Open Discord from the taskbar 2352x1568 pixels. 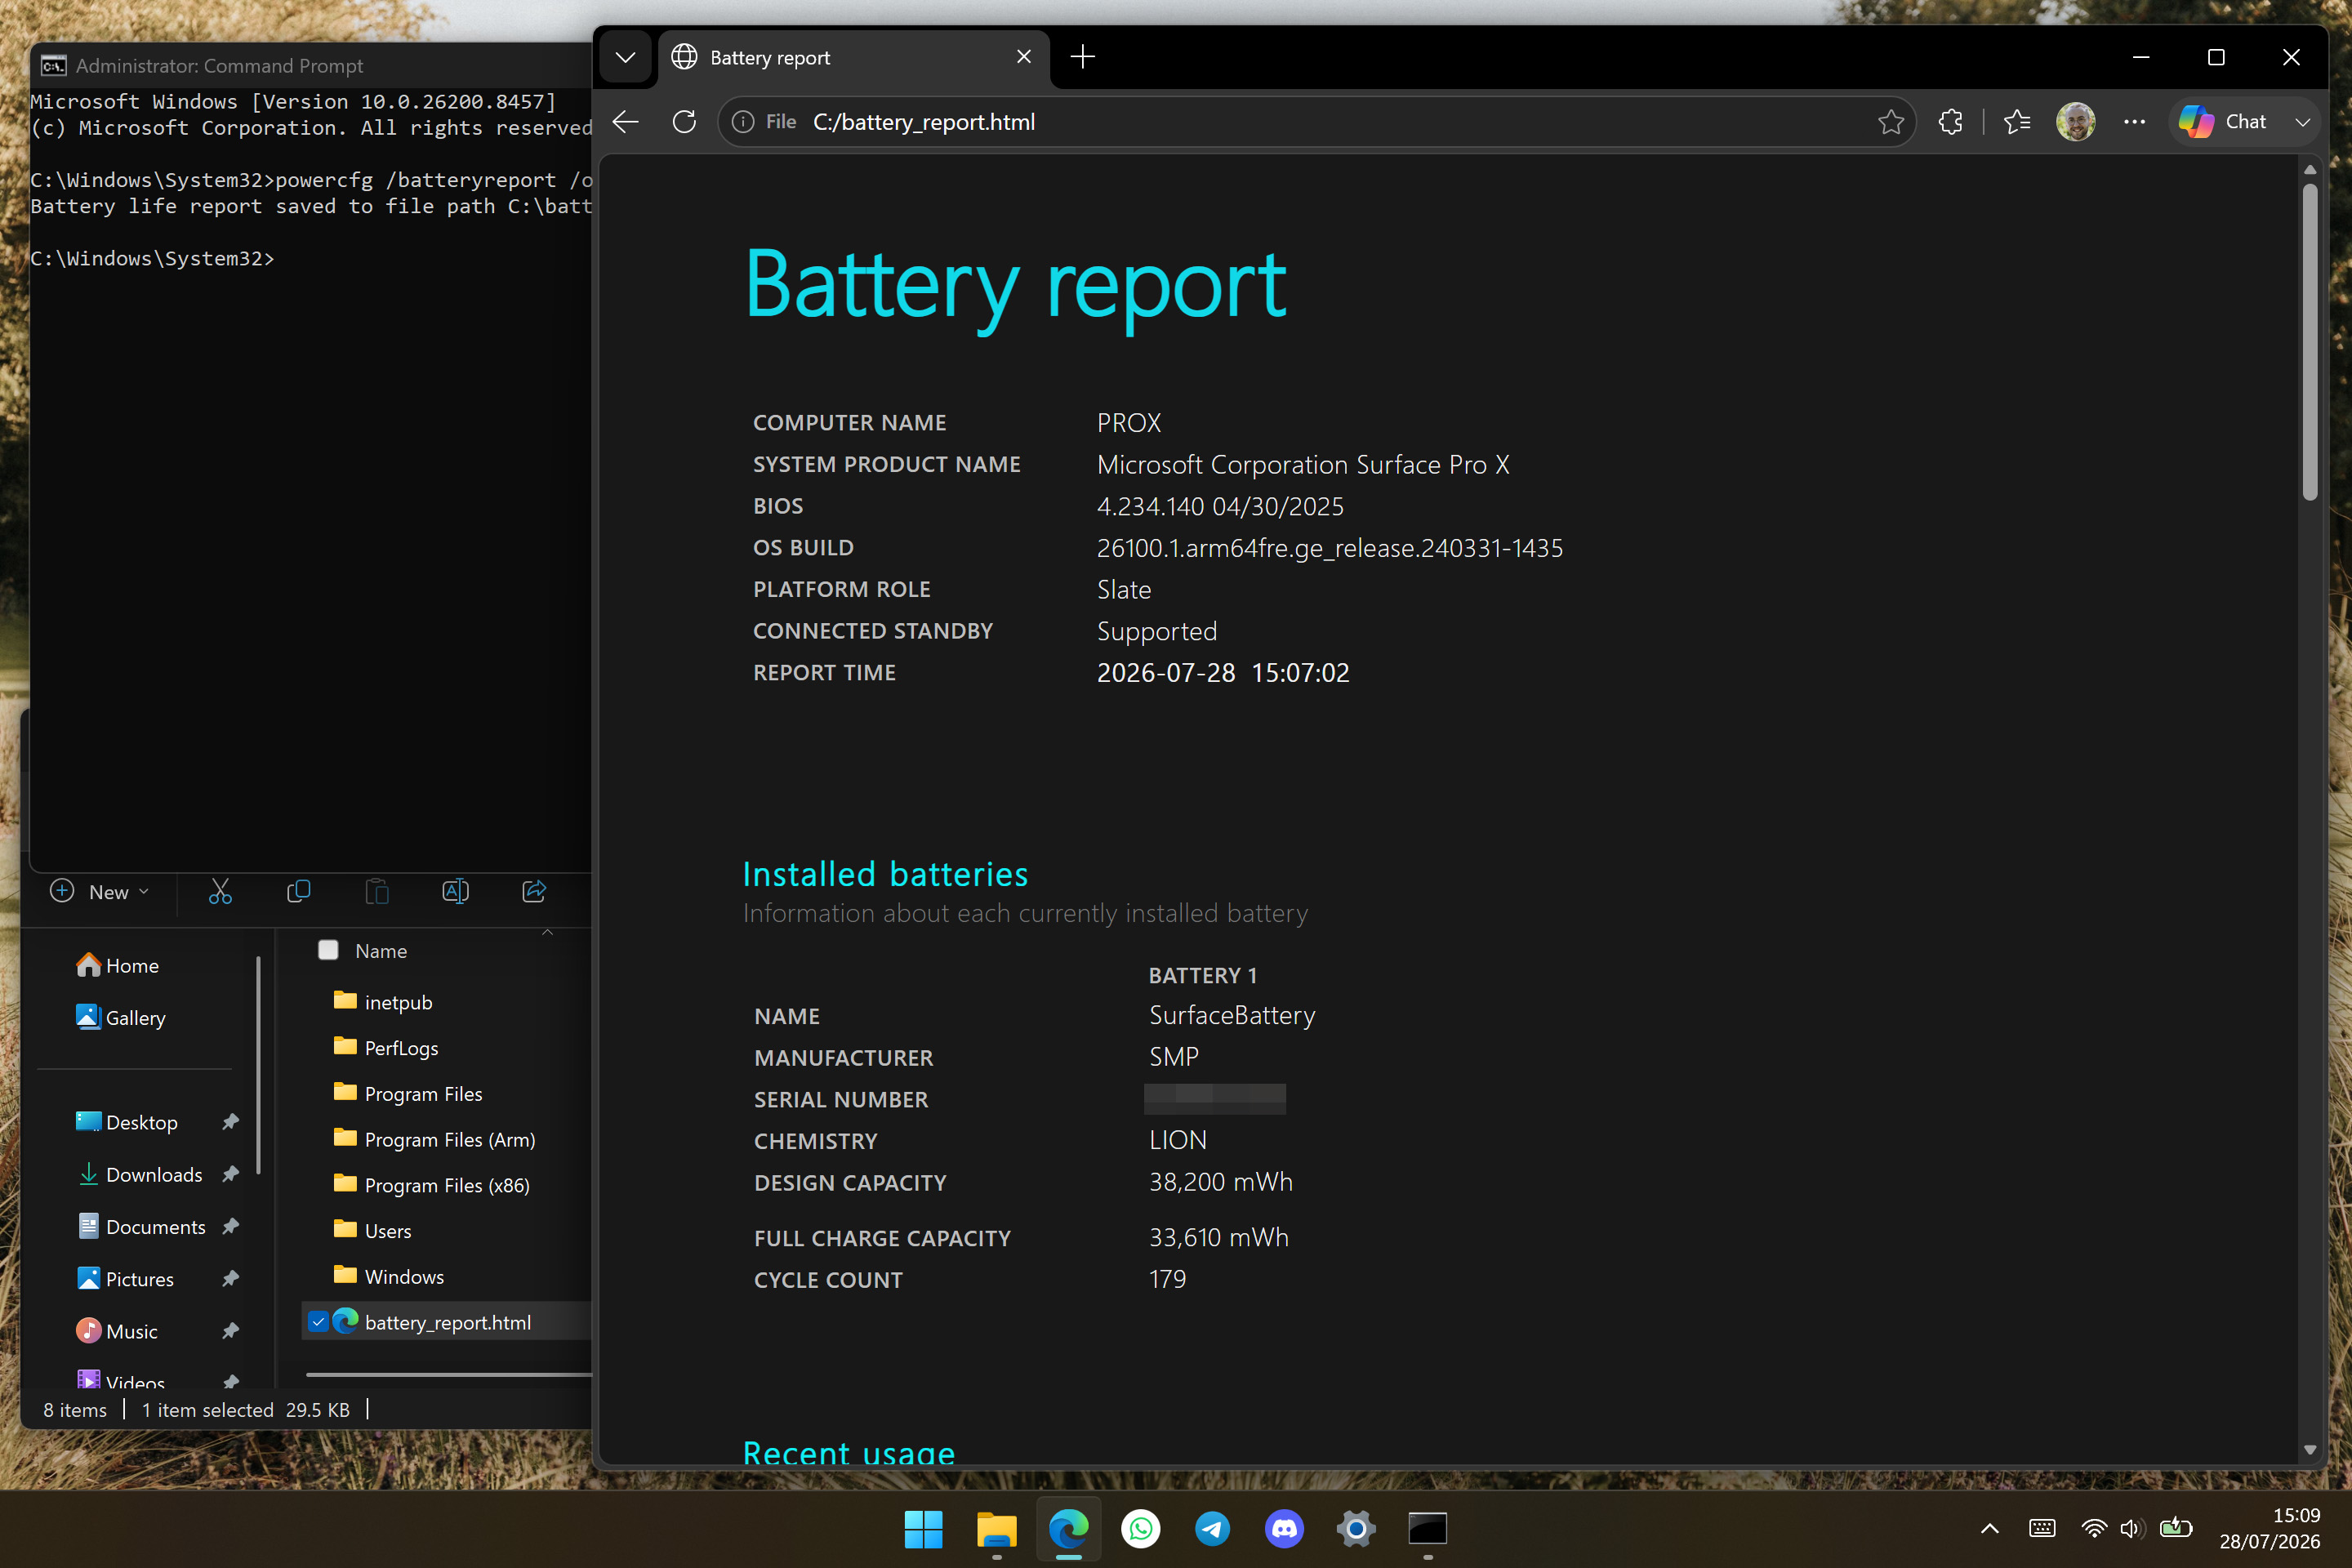[1284, 1529]
